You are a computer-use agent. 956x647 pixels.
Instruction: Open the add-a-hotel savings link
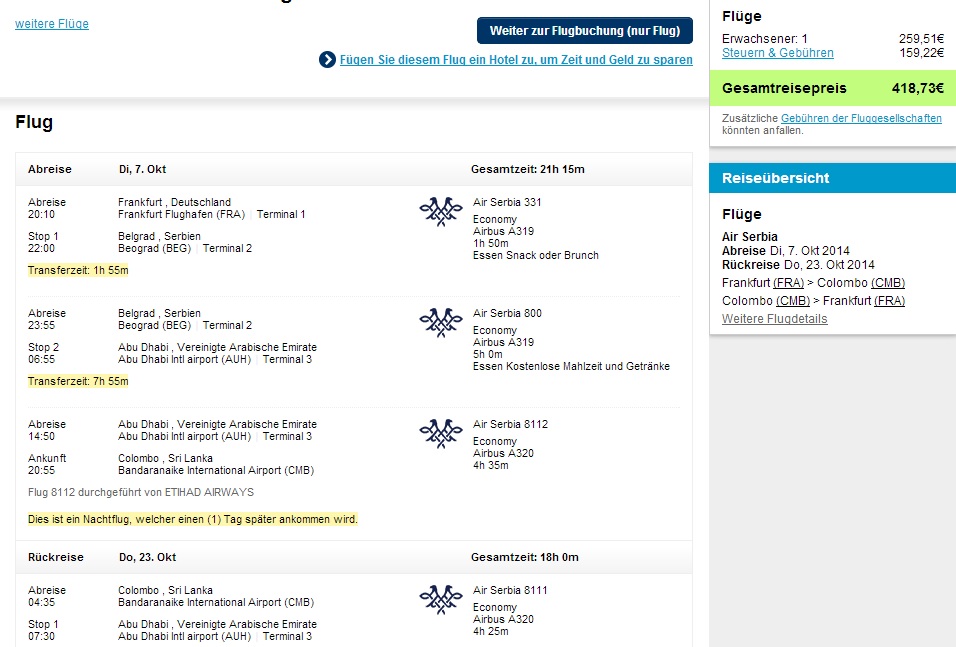pos(516,60)
